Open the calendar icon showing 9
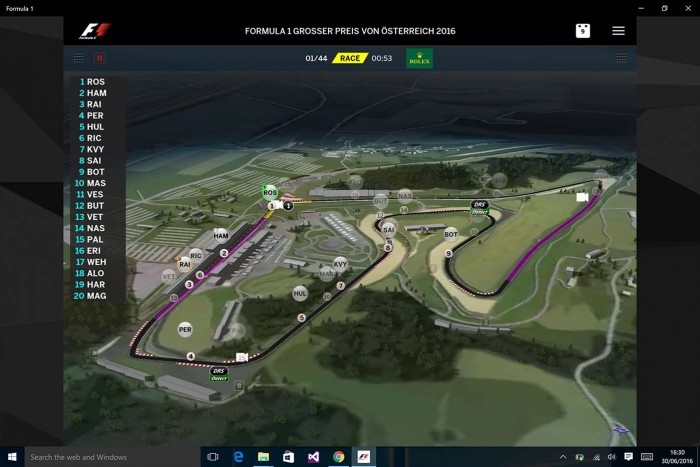Viewport: 700px width, 467px height. pos(583,31)
